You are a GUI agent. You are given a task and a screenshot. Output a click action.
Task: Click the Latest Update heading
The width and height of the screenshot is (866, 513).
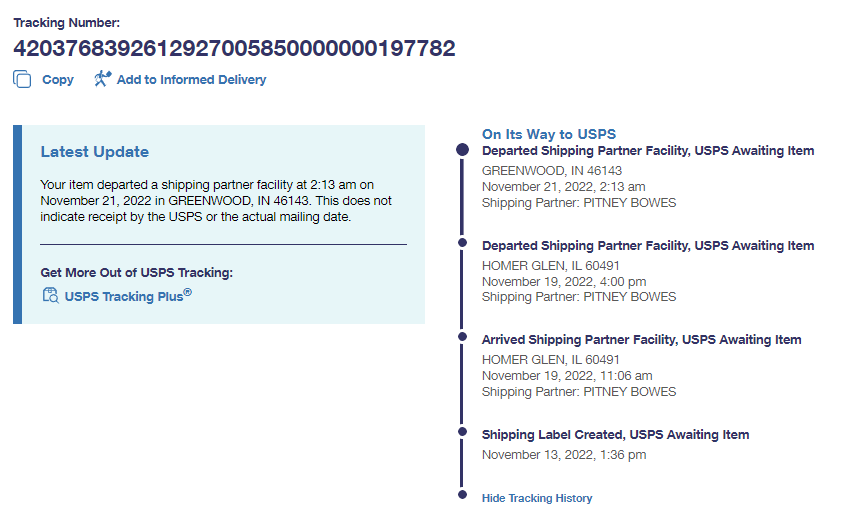coord(95,152)
